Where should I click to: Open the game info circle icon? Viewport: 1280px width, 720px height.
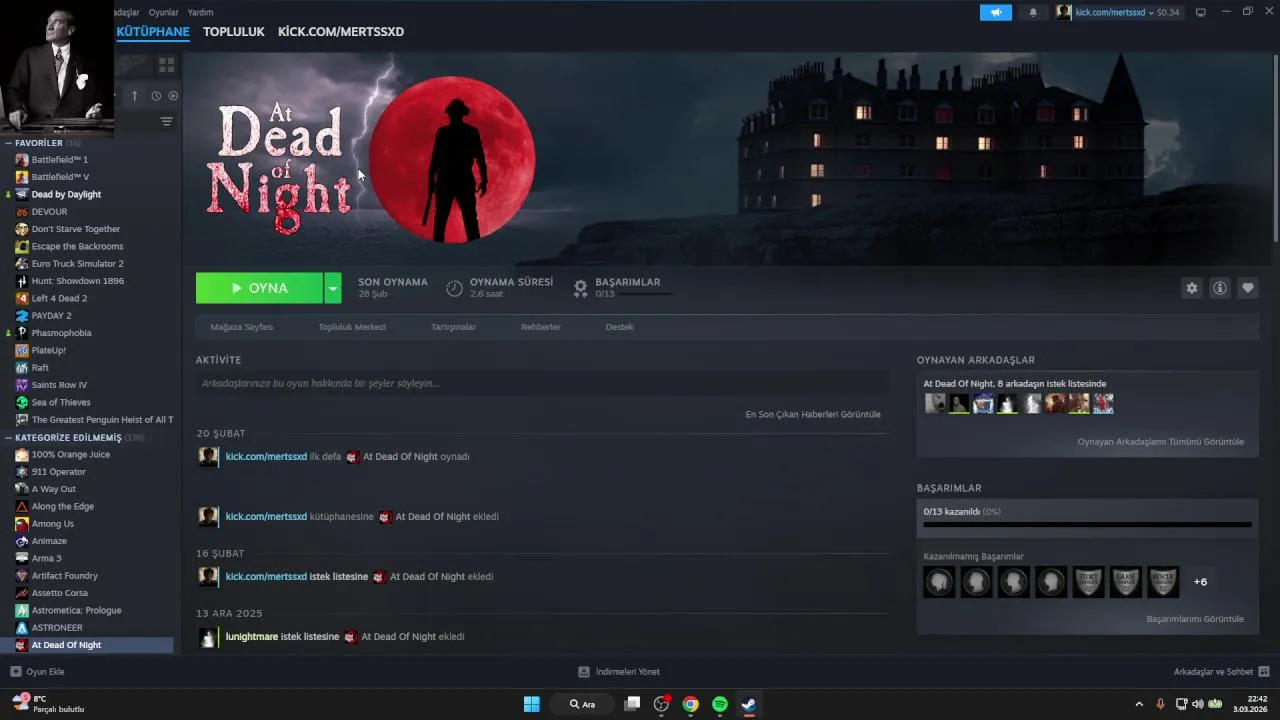(x=1219, y=288)
